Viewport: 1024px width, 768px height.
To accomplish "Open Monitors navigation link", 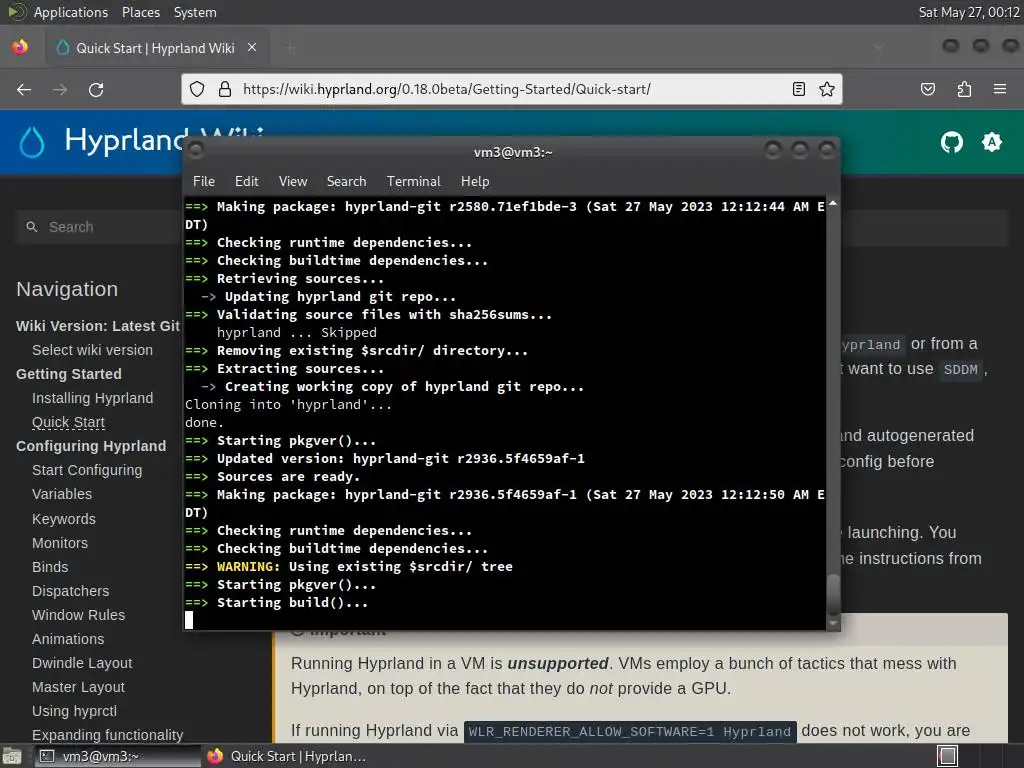I will [59, 543].
